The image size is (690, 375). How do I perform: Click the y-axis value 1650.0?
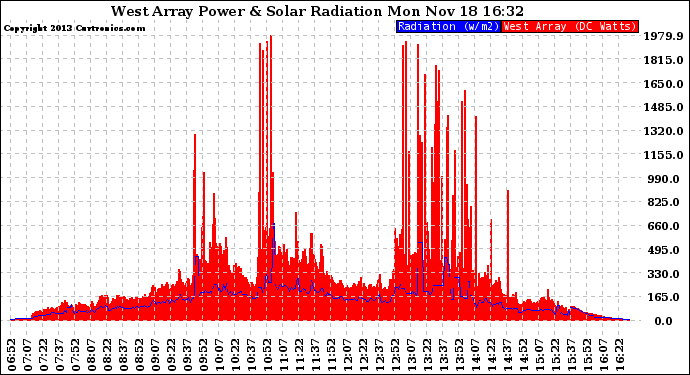(663, 84)
